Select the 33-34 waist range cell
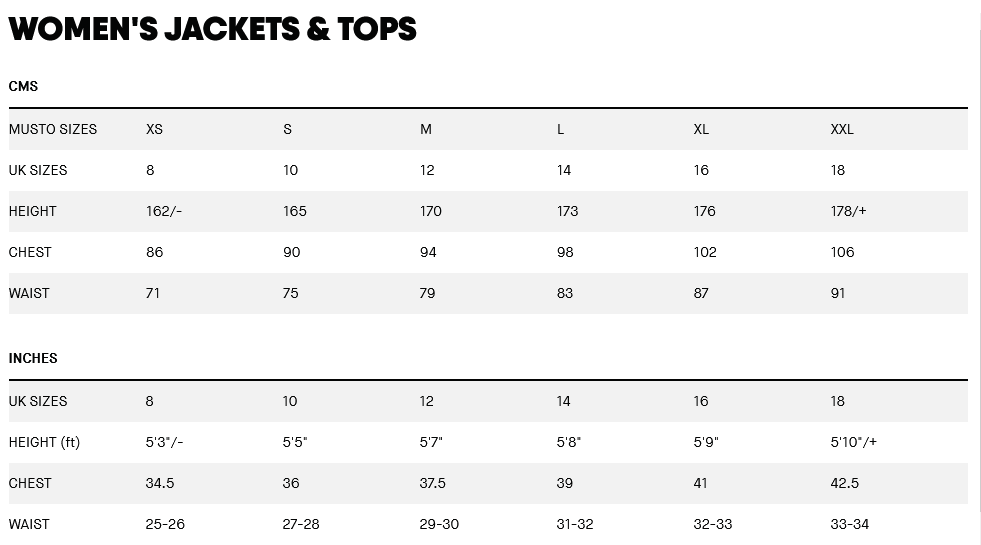The height and width of the screenshot is (545, 981). [850, 524]
